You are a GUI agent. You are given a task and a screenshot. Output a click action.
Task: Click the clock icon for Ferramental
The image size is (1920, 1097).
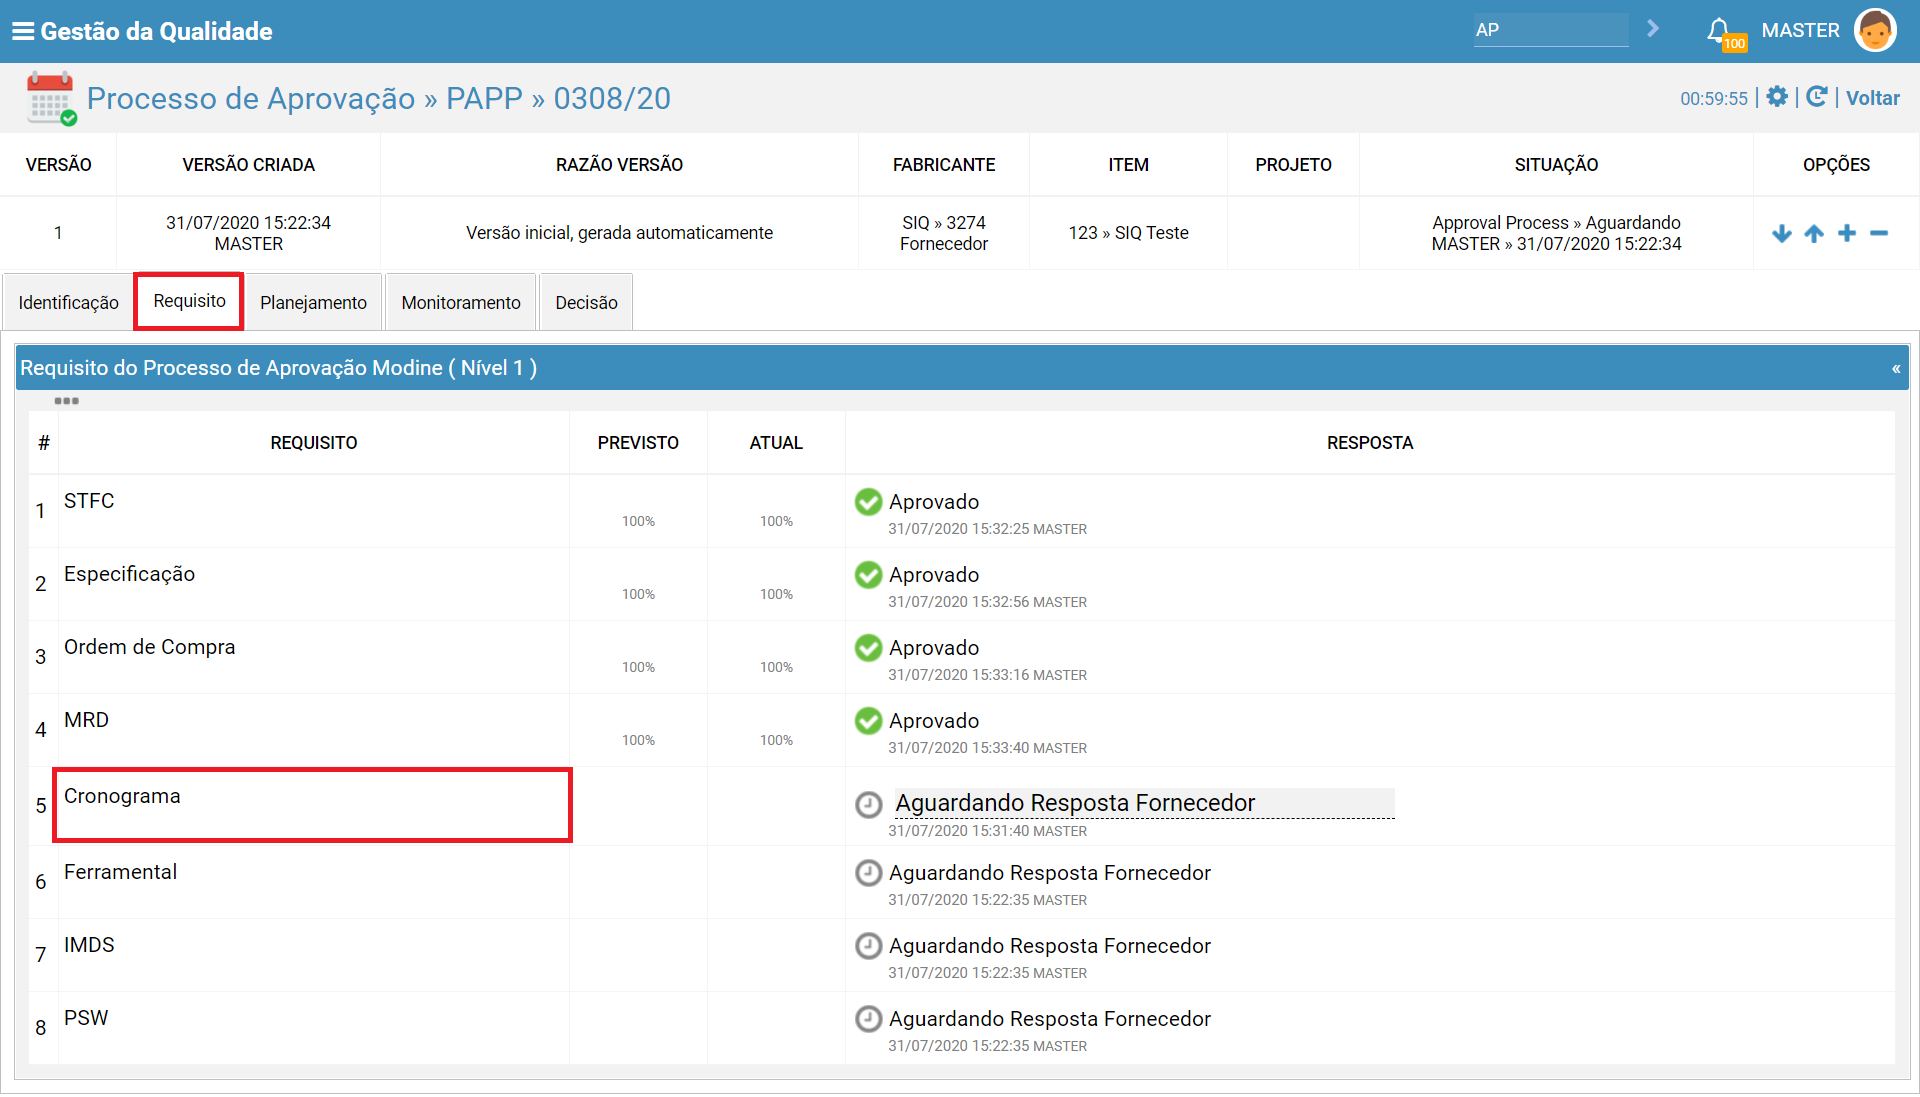pos(869,873)
